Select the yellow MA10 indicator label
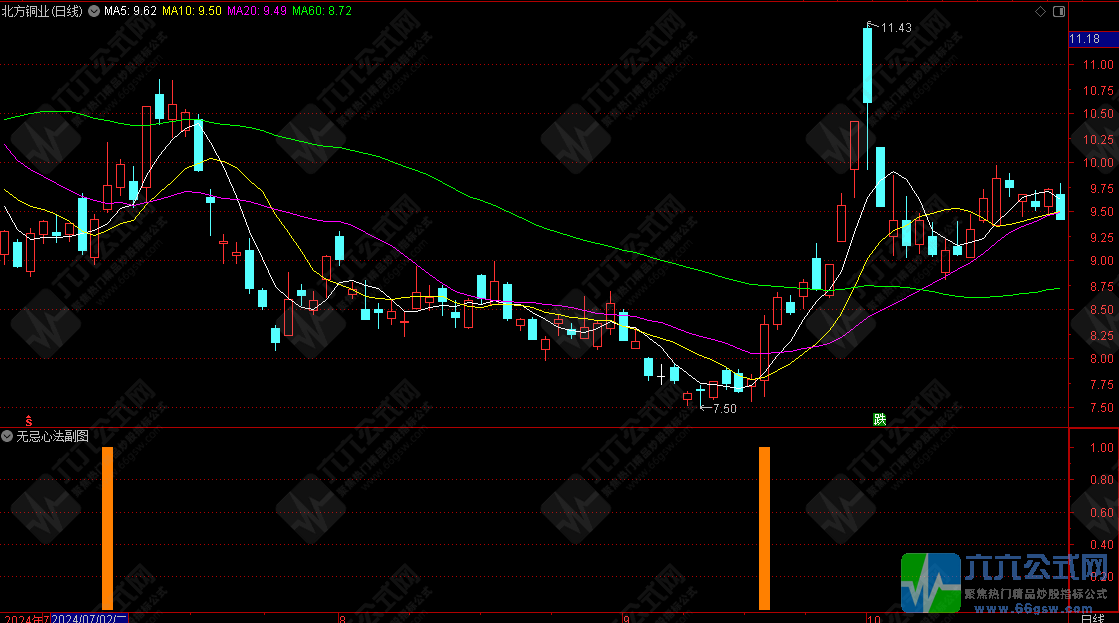 192,12
